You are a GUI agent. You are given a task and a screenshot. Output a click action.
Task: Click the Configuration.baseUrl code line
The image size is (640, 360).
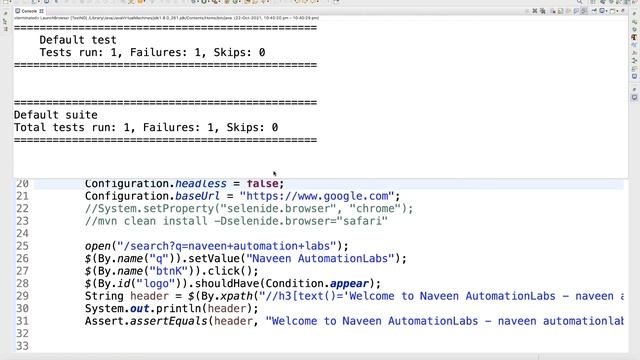[242, 196]
